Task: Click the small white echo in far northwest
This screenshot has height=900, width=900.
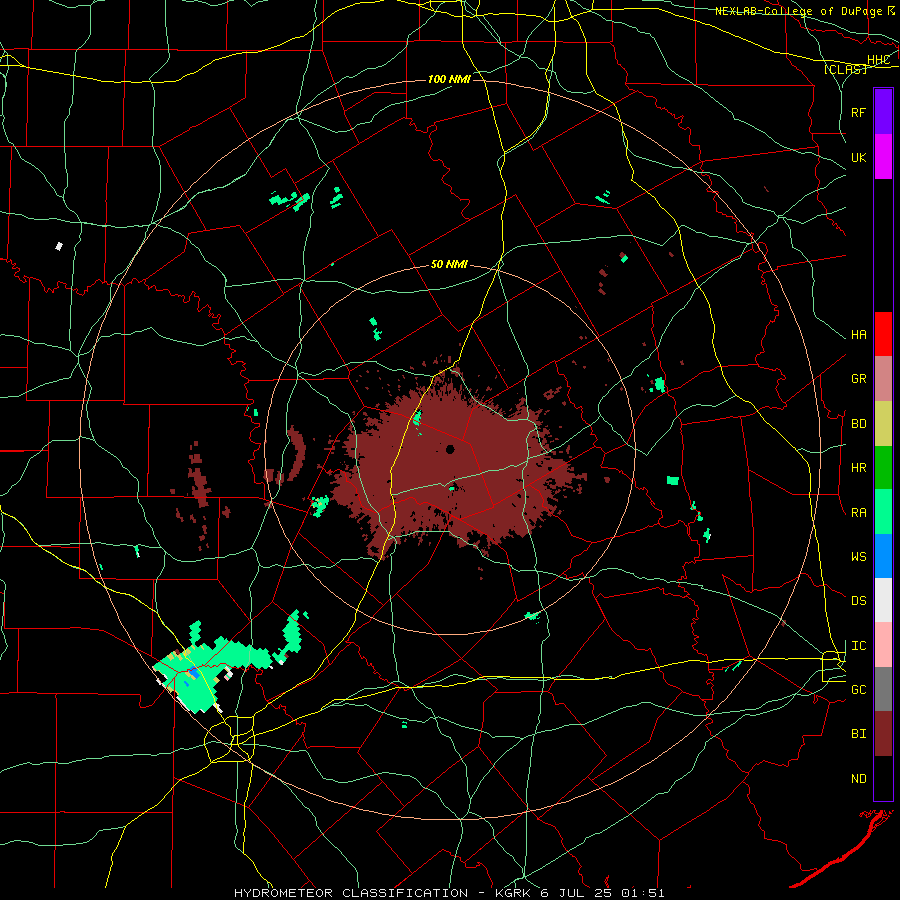Action: tap(59, 246)
